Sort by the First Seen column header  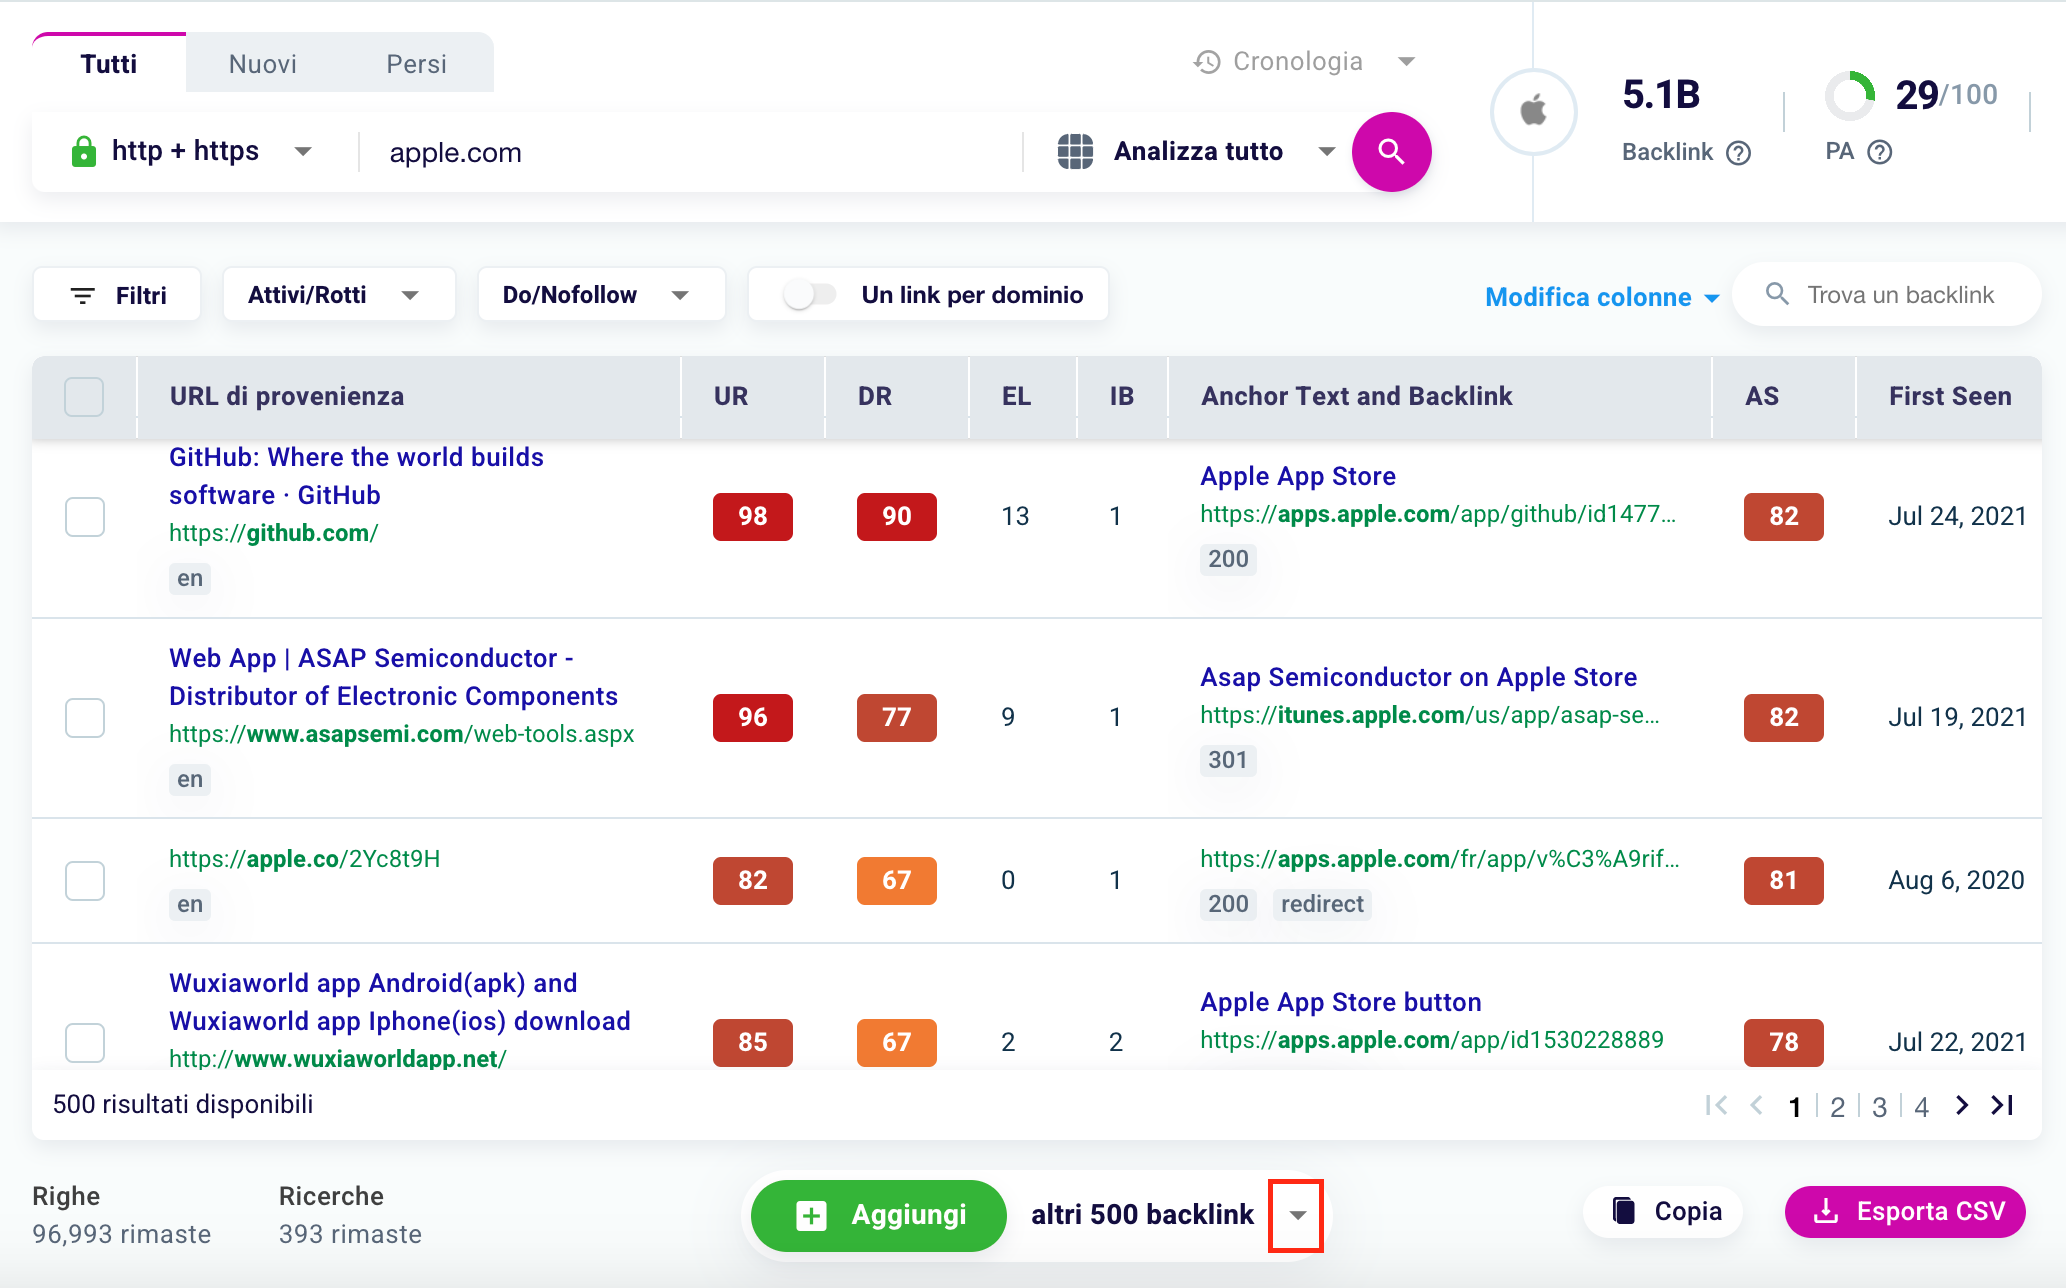click(x=1950, y=397)
